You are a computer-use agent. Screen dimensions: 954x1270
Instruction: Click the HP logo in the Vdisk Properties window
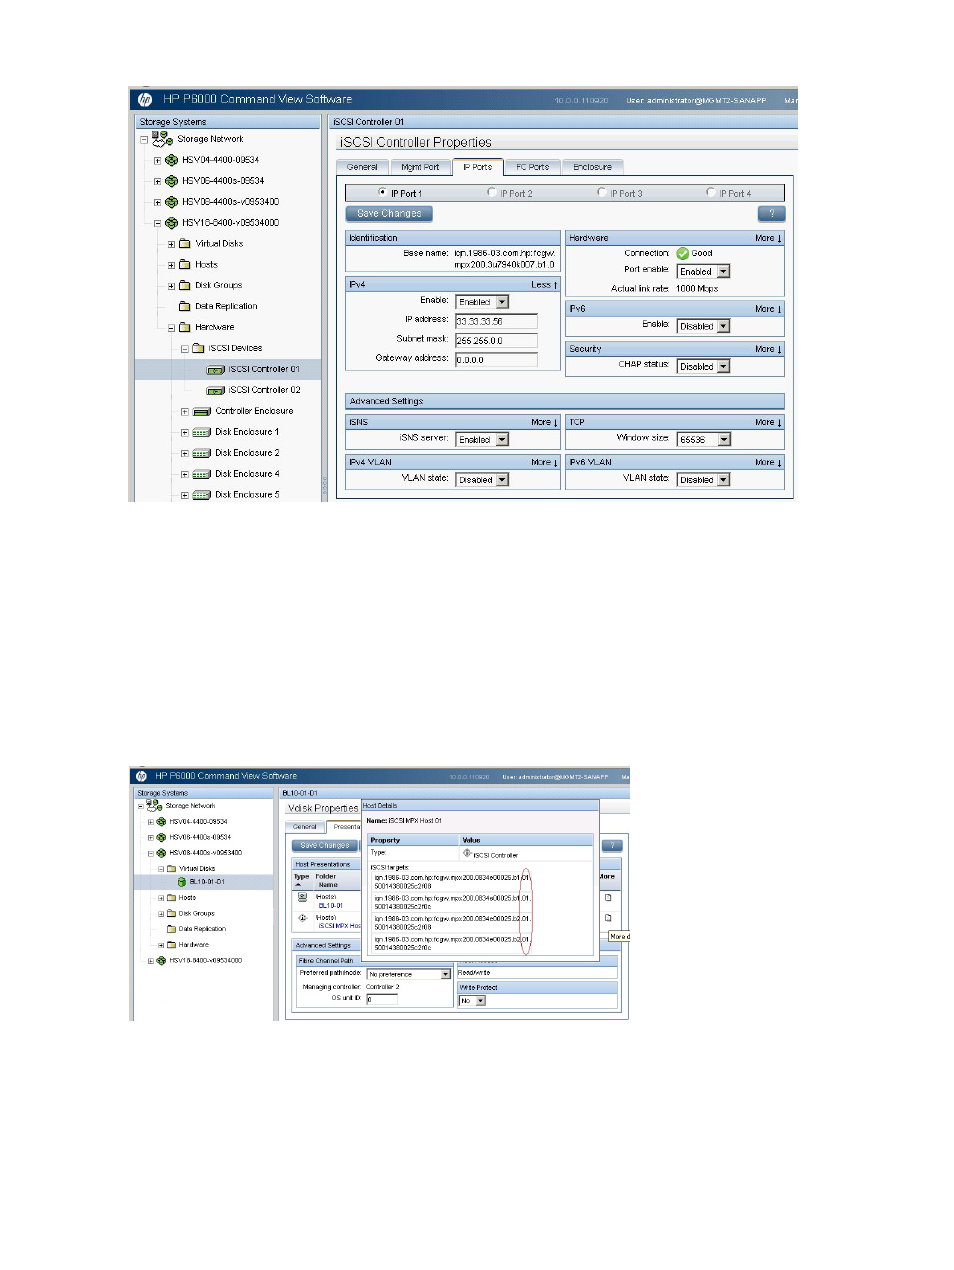pos(141,776)
